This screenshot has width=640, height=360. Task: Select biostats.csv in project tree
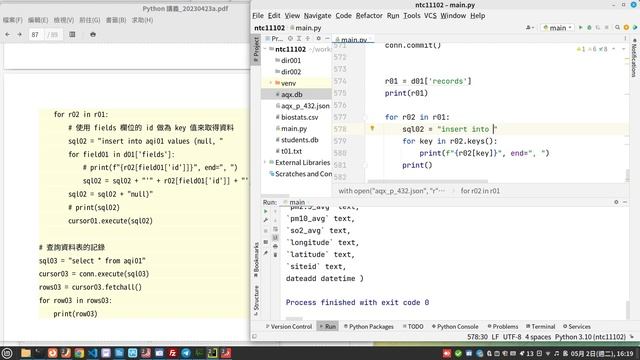point(299,117)
